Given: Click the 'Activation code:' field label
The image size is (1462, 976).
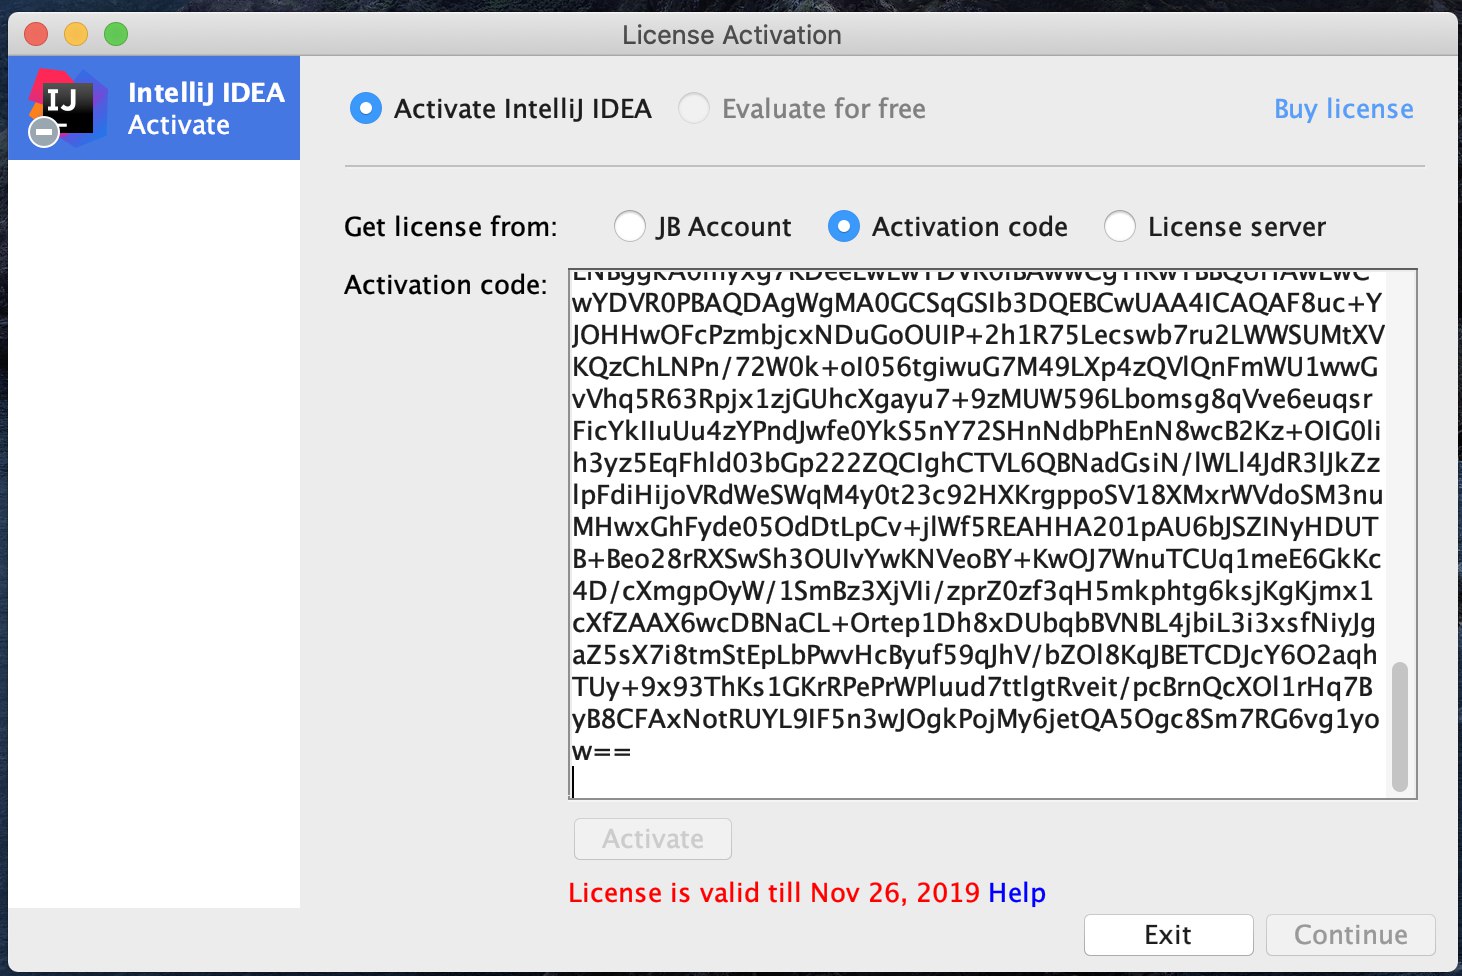Looking at the screenshot, I should 446,284.
